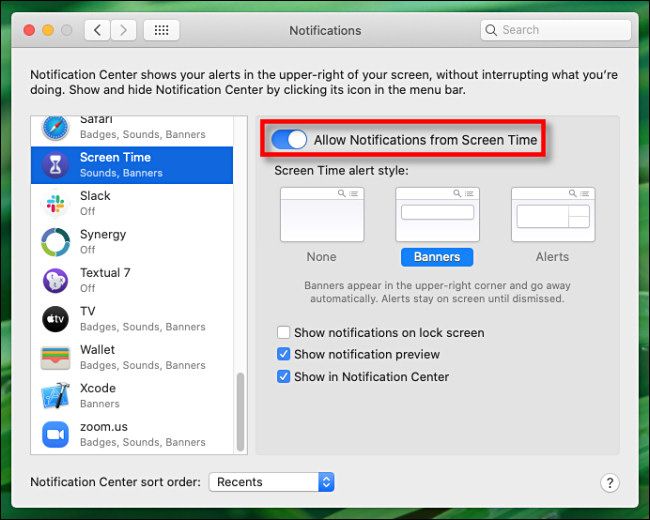This screenshot has width=650, height=520.
Task: Select the zoom.us name in the list
Action: click(104, 427)
